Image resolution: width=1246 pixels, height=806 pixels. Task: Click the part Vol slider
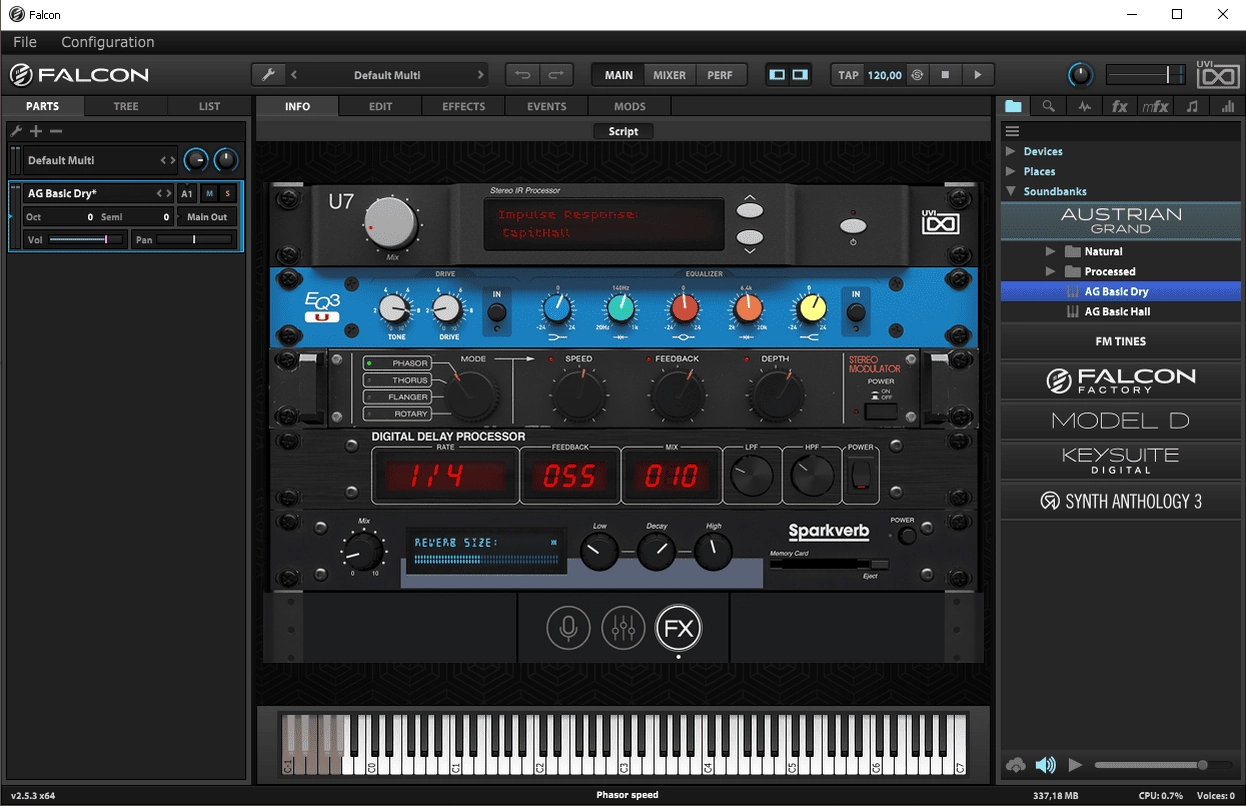pos(85,240)
